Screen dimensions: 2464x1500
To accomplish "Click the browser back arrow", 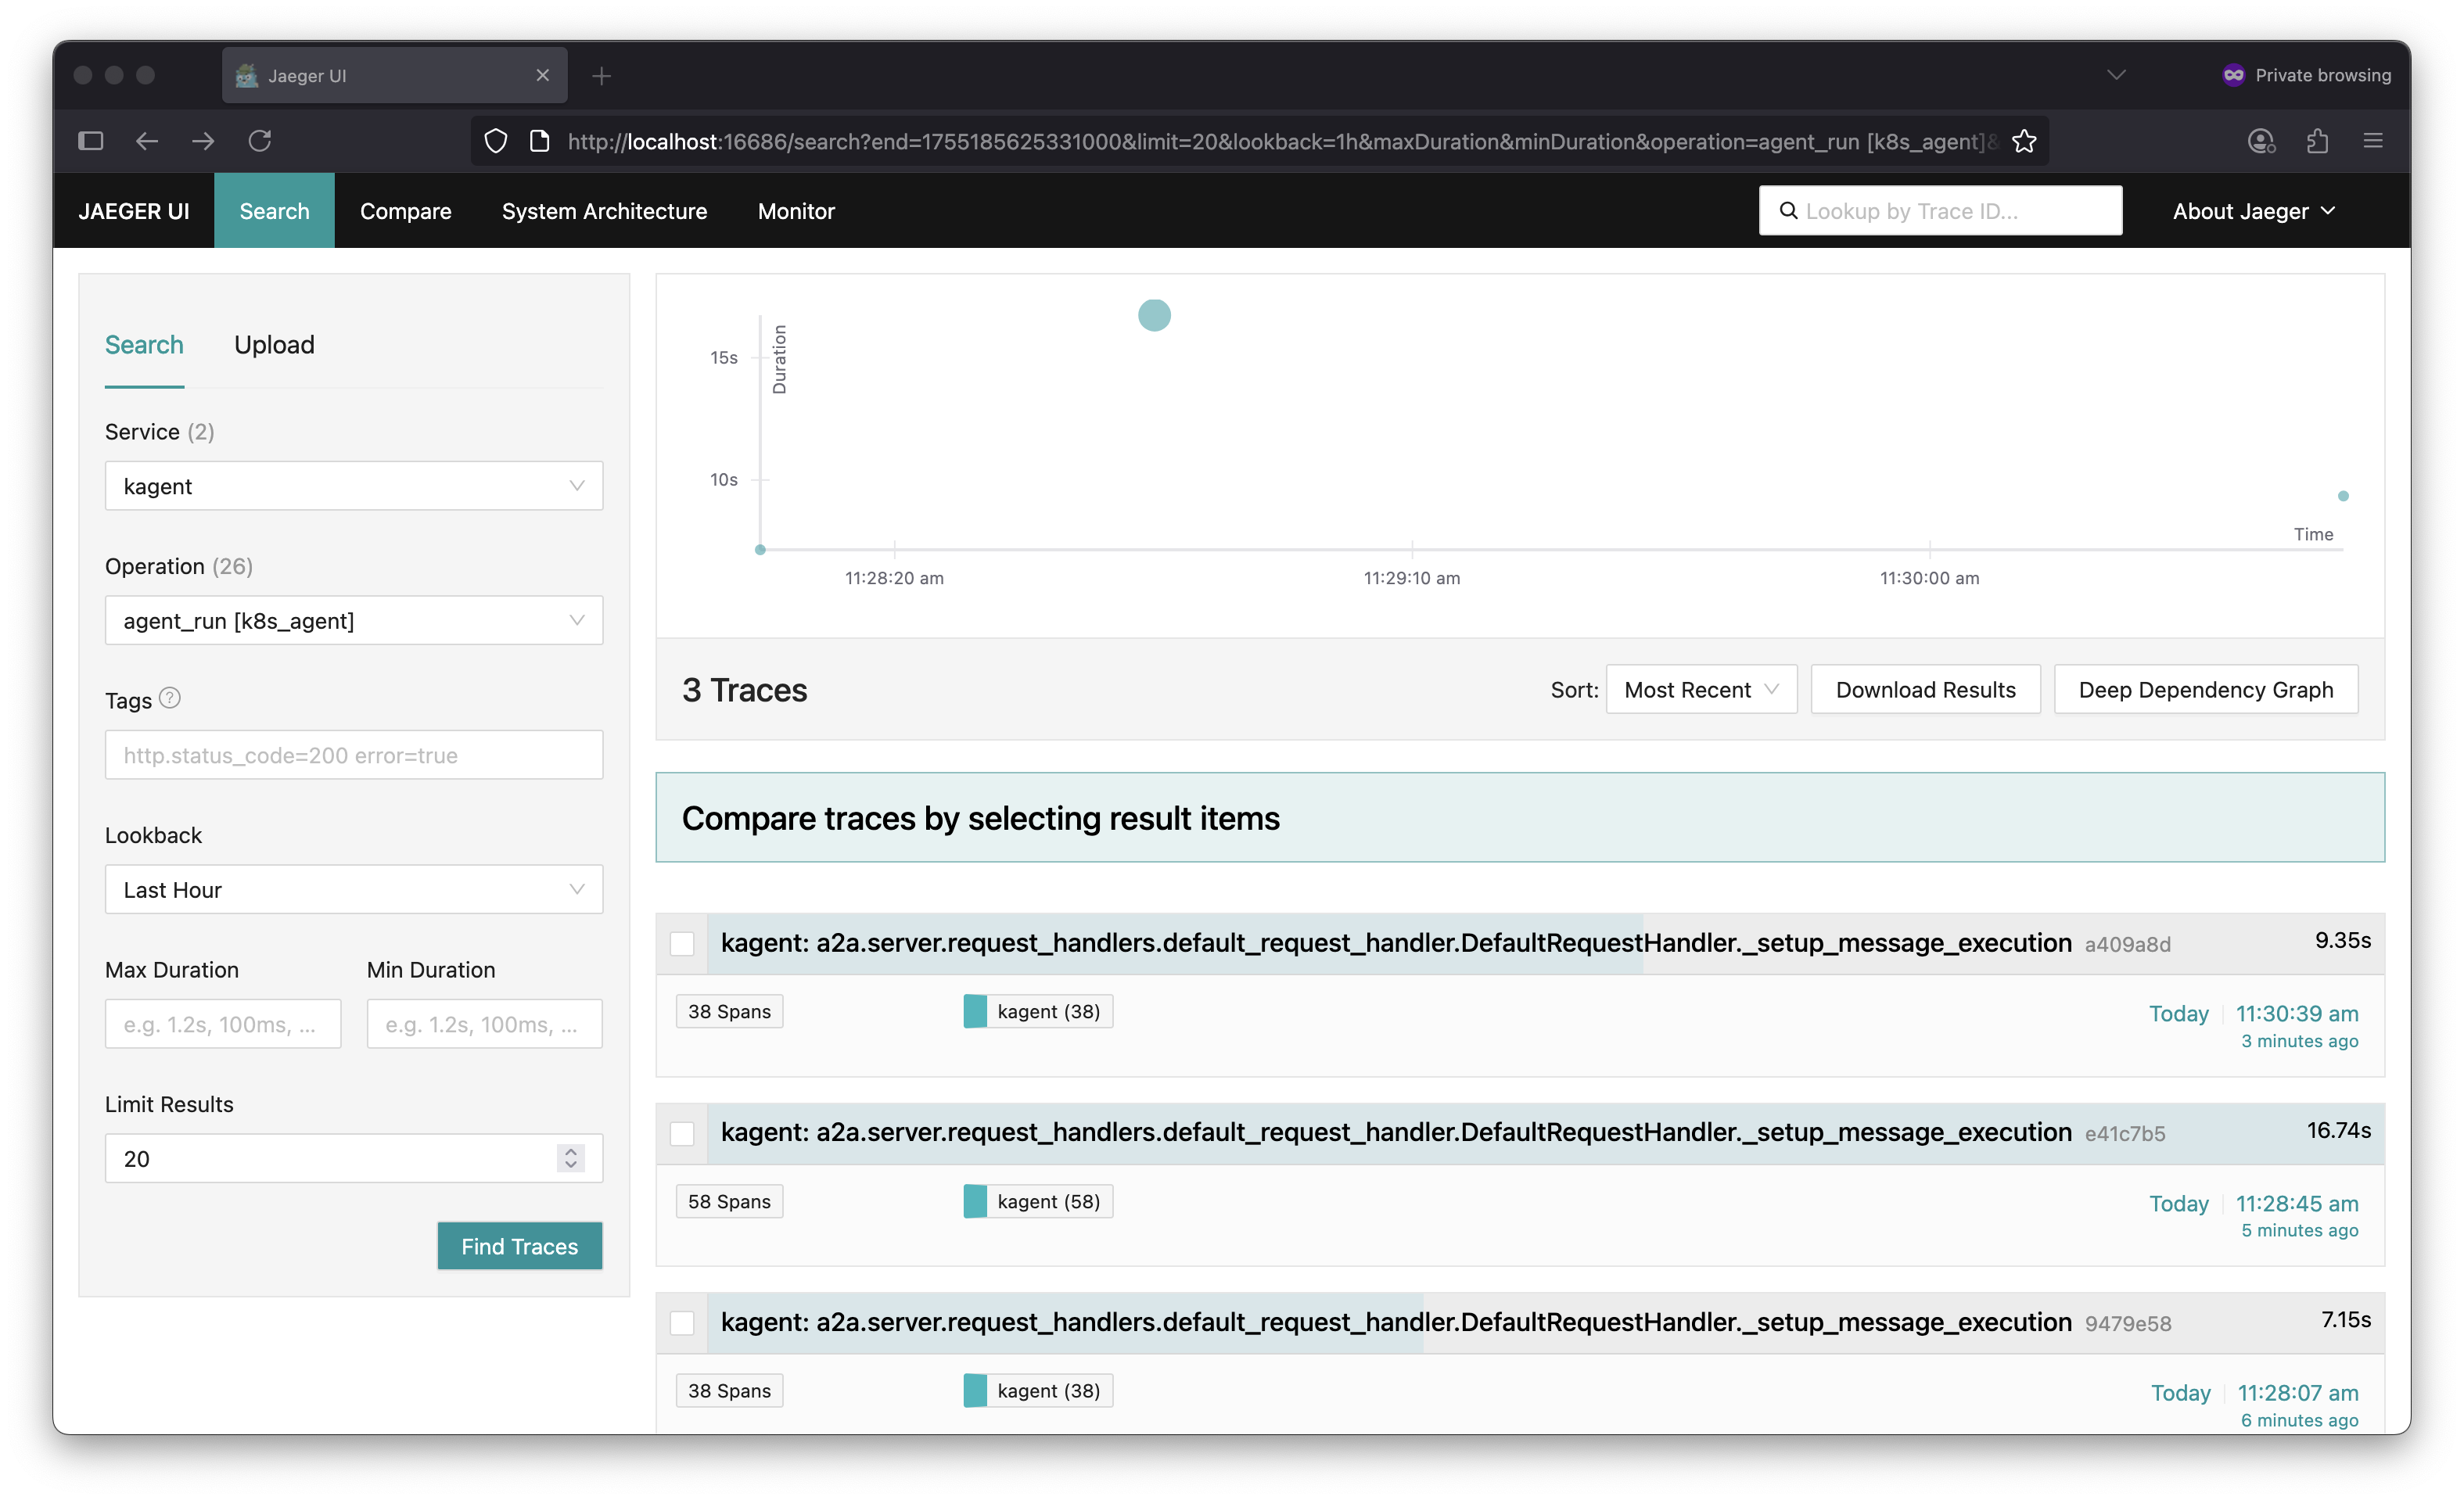I will (x=146, y=141).
